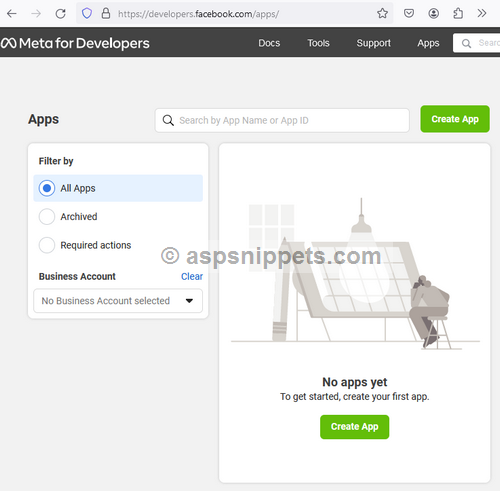The width and height of the screenshot is (500, 491).
Task: Click the browser URL address bar
Action: pyautogui.click(x=234, y=14)
